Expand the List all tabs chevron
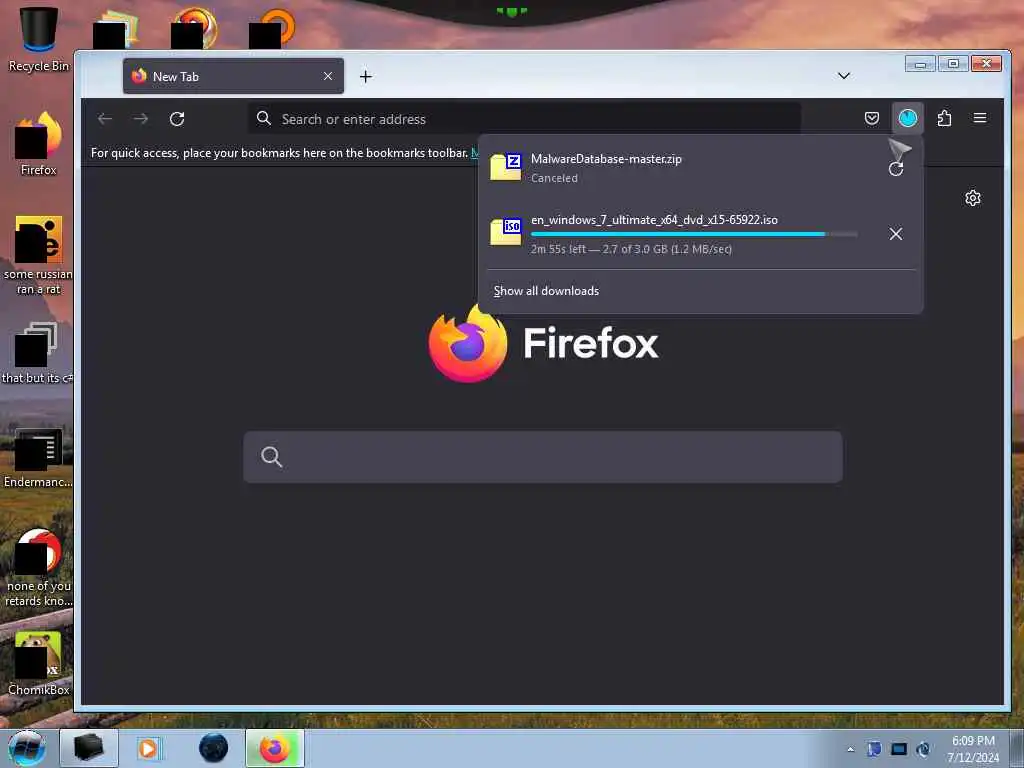This screenshot has width=1024, height=768. 844,76
